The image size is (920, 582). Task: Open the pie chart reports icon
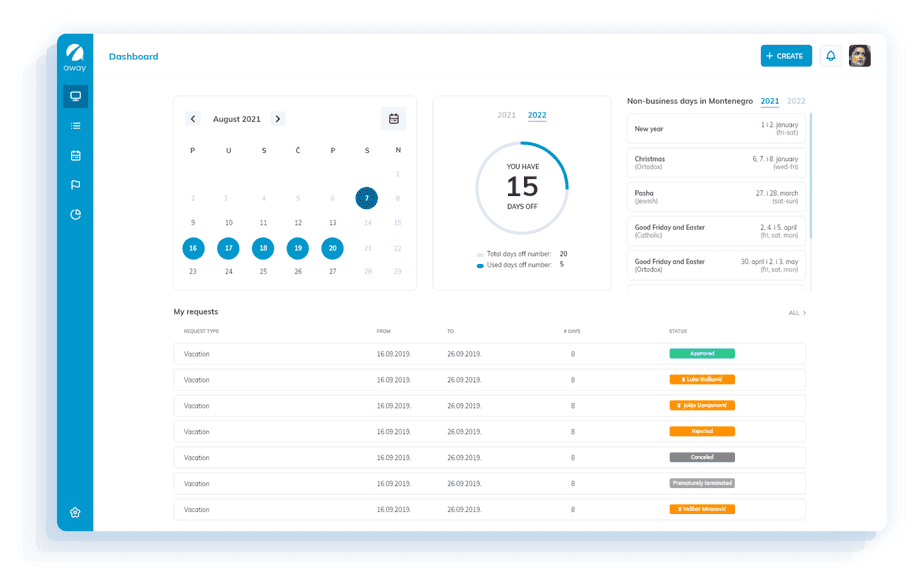tap(75, 215)
